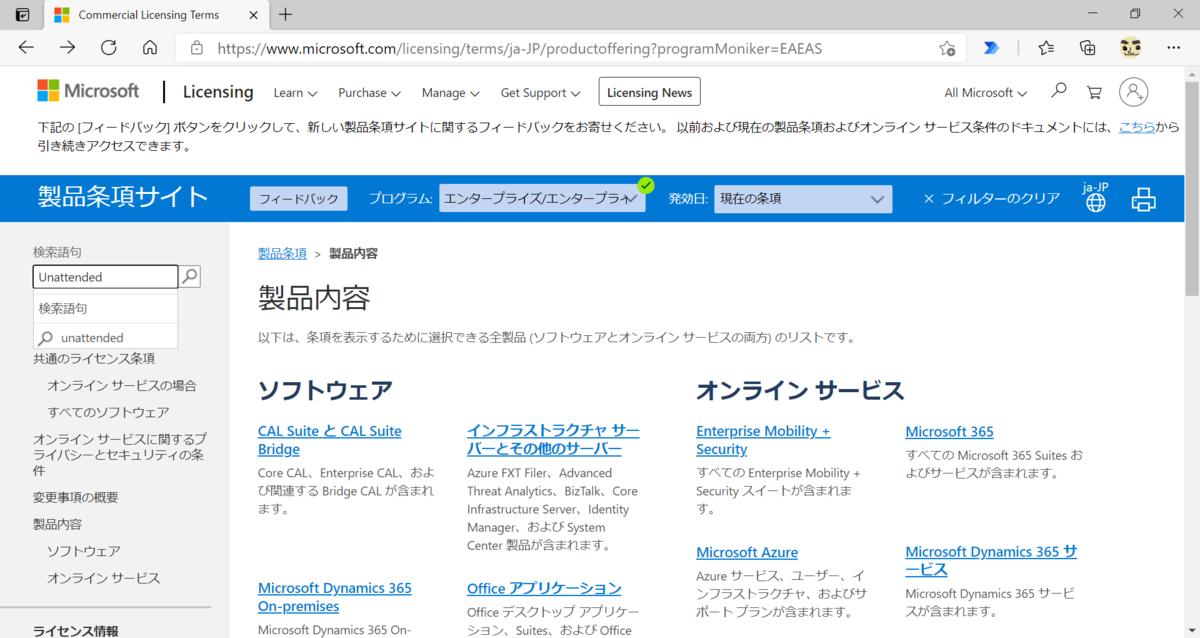Click the browser address bar URL
The width and height of the screenshot is (1200, 638).
(x=520, y=48)
